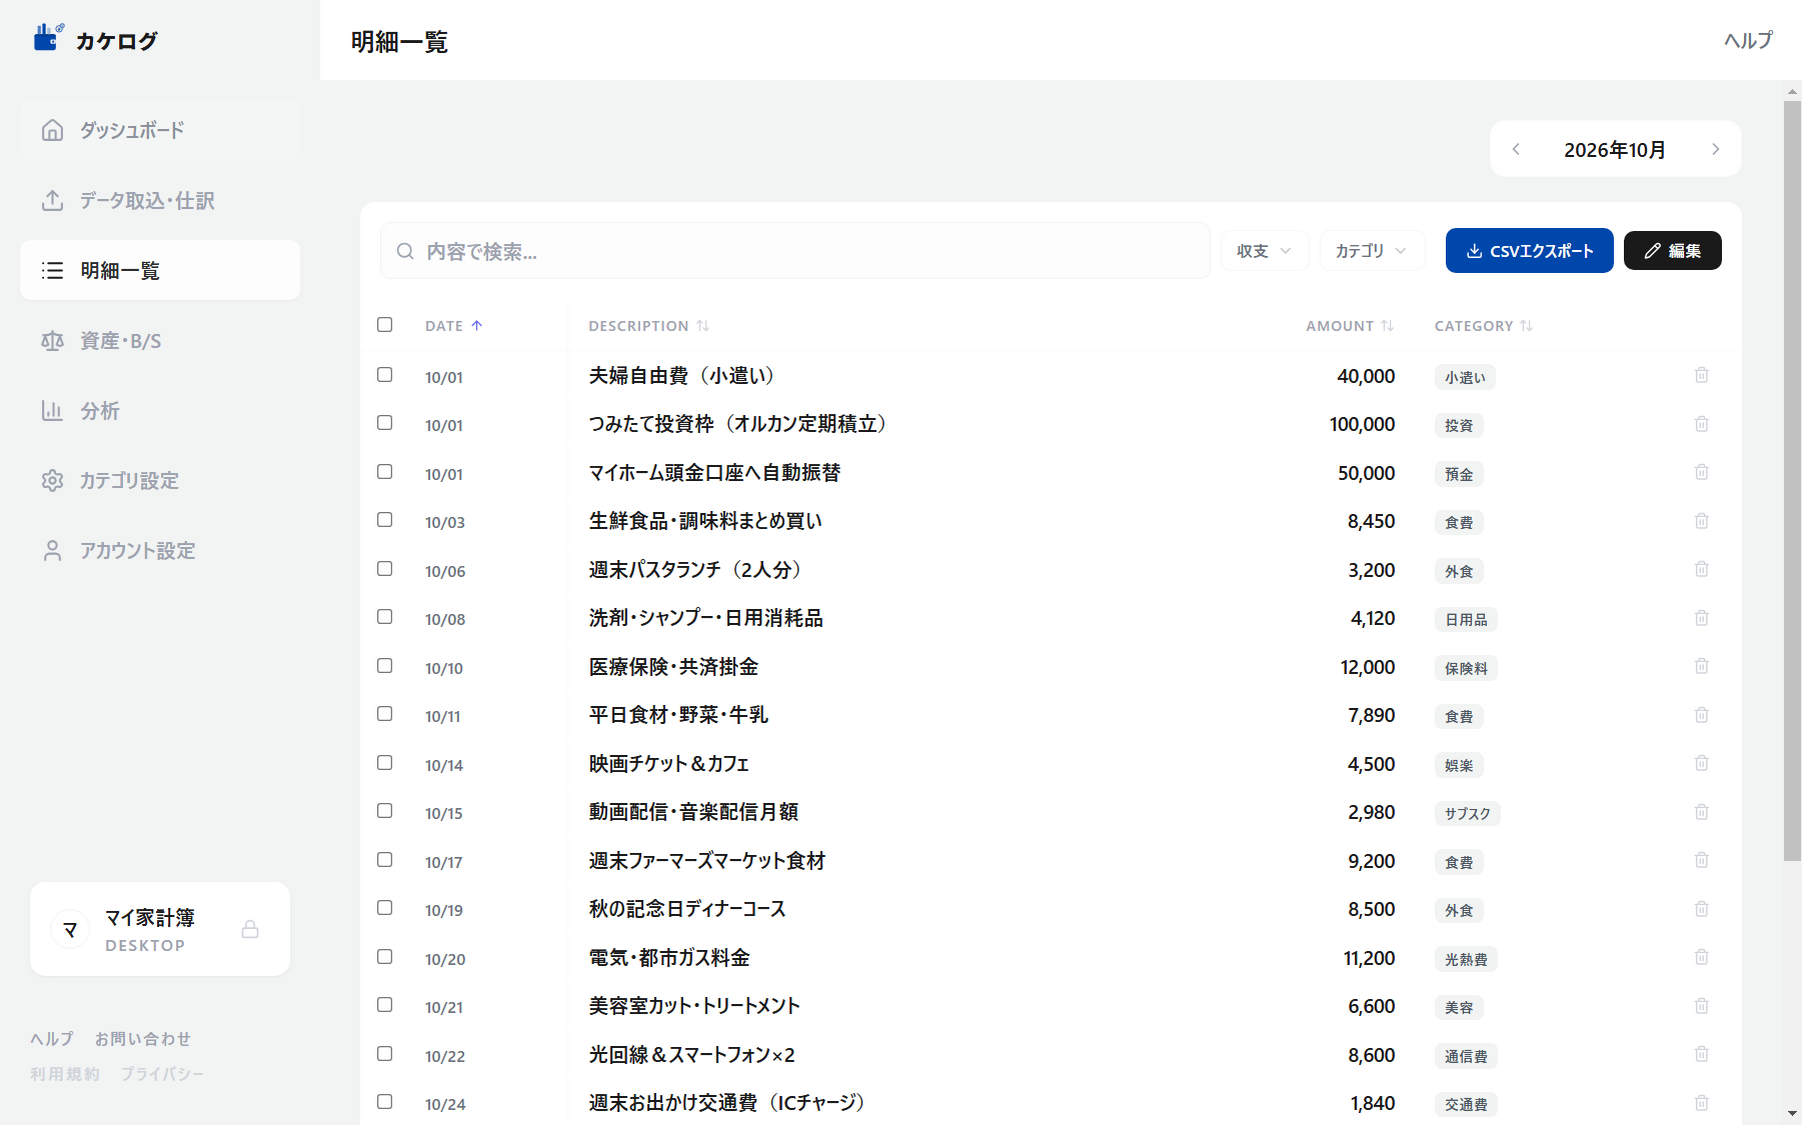Click the CSVエクスポート button

click(1529, 251)
